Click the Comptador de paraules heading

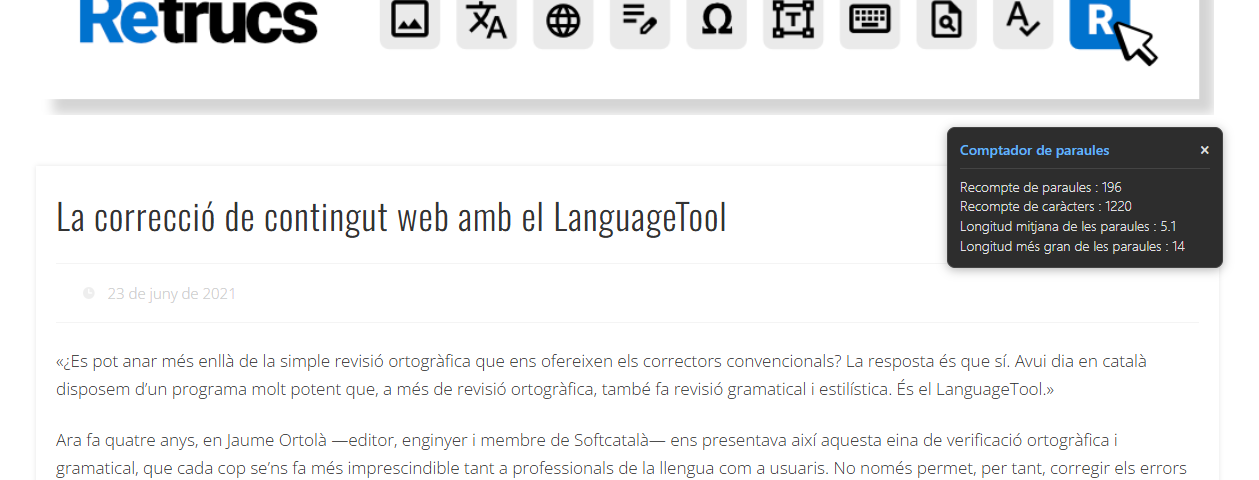1034,151
